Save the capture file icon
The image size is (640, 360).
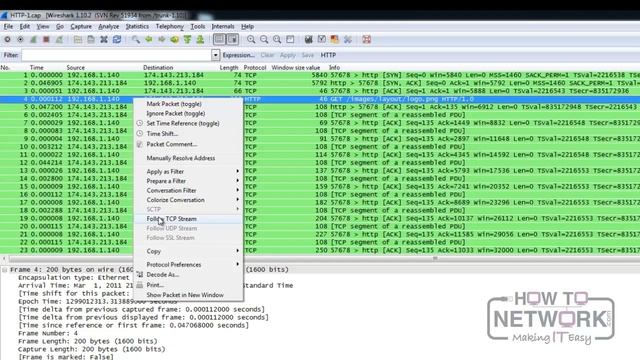(x=91, y=40)
